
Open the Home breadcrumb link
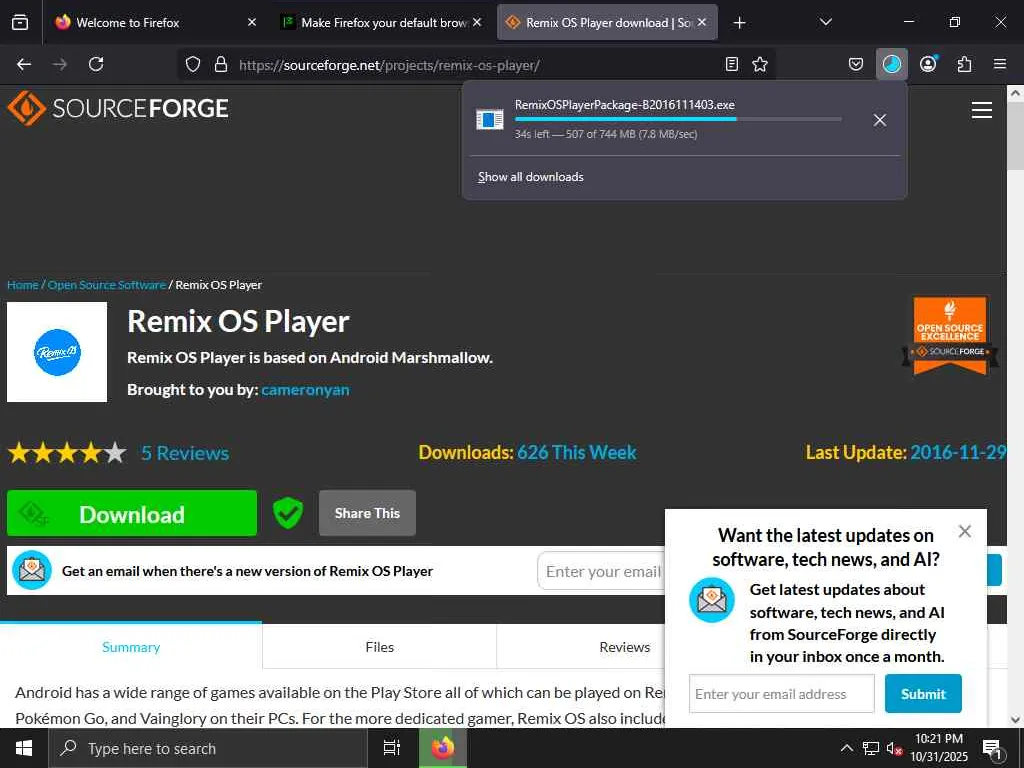[x=22, y=285]
